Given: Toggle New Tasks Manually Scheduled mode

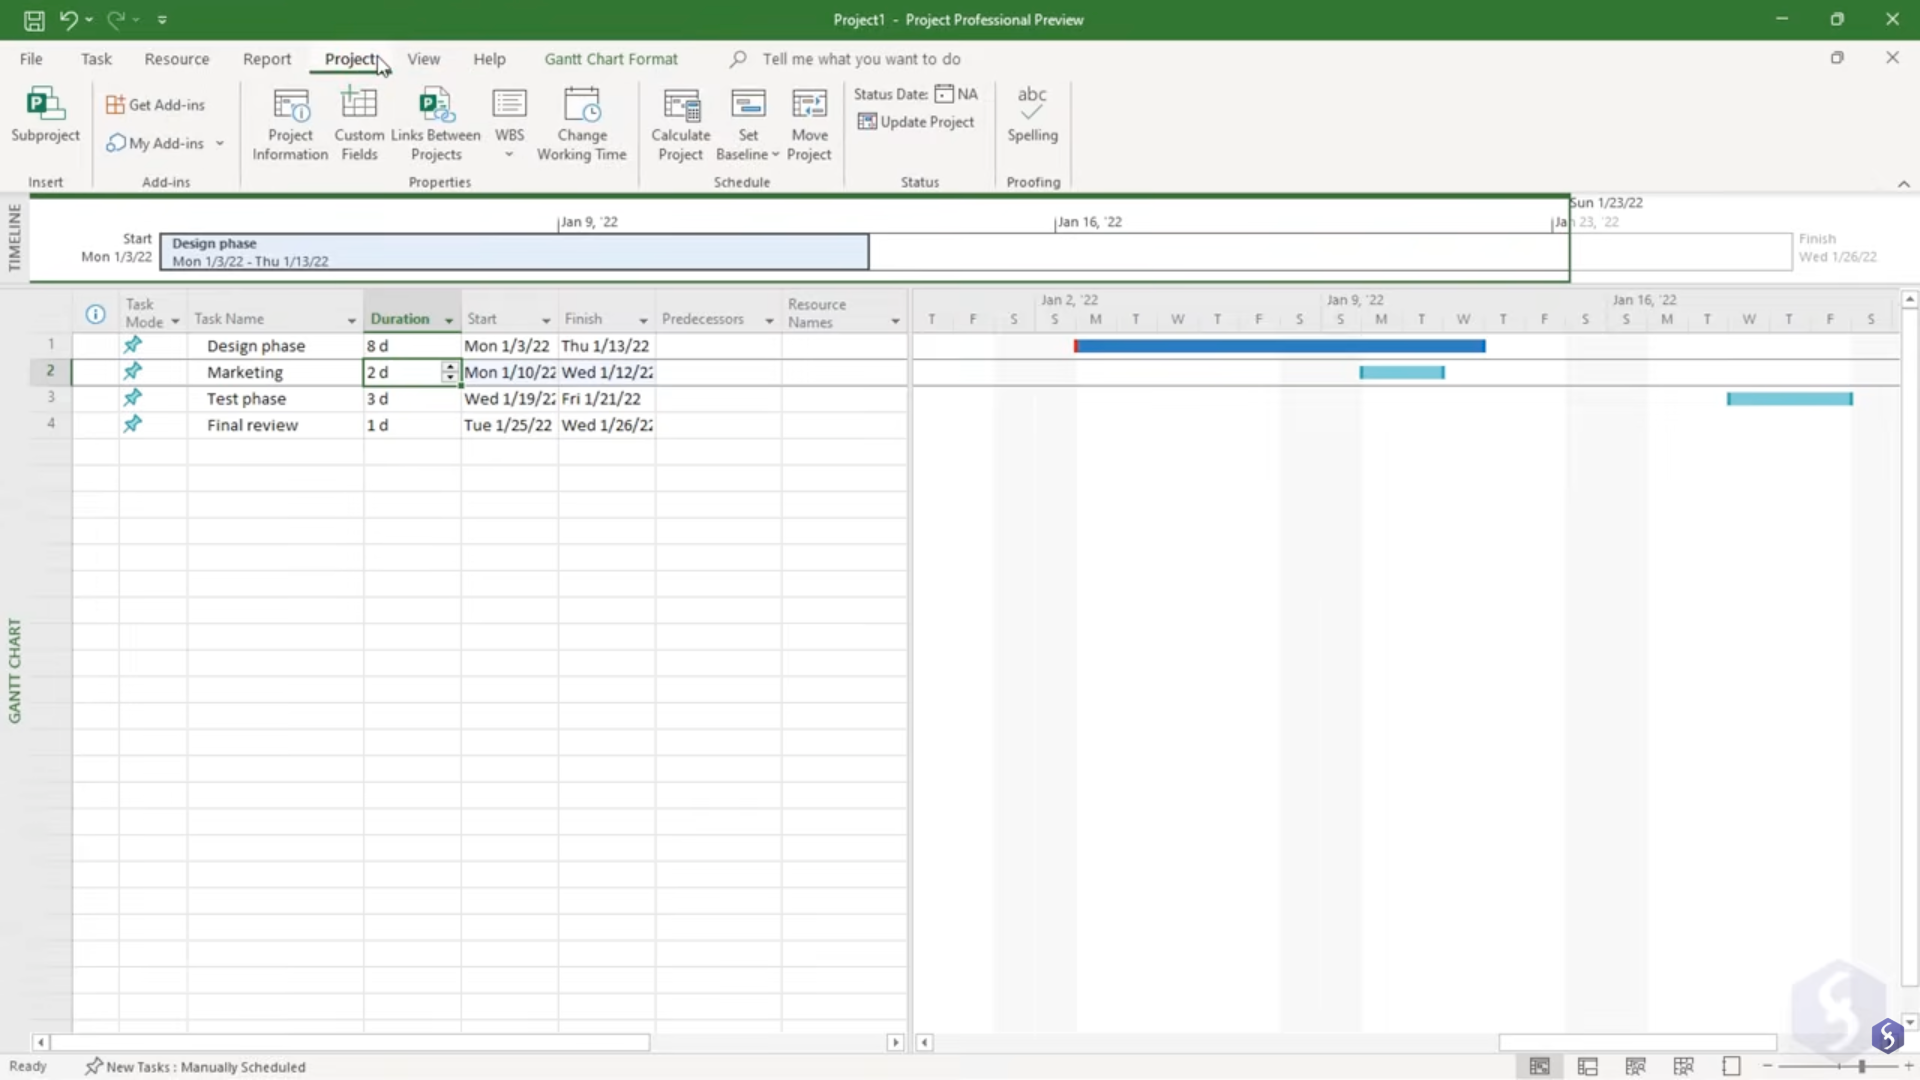Looking at the screenshot, I should pyautogui.click(x=196, y=1067).
